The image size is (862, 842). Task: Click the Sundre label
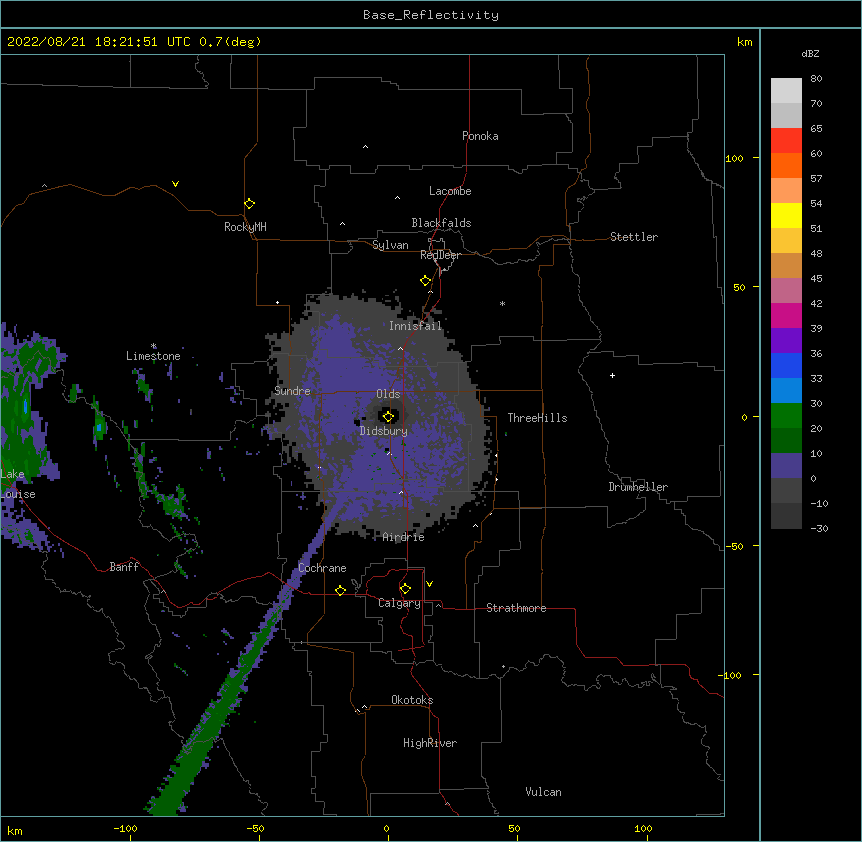(x=292, y=391)
